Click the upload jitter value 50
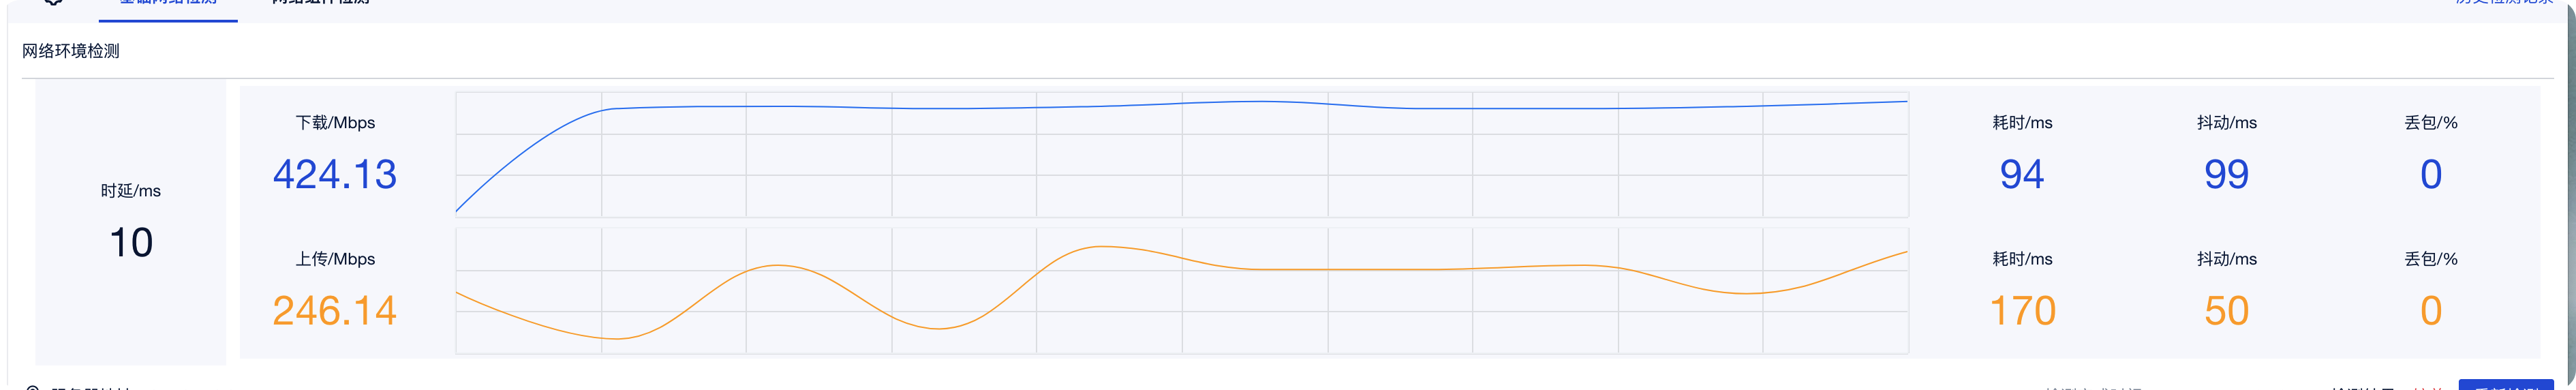Viewport: 2576px width, 390px height. point(2227,311)
